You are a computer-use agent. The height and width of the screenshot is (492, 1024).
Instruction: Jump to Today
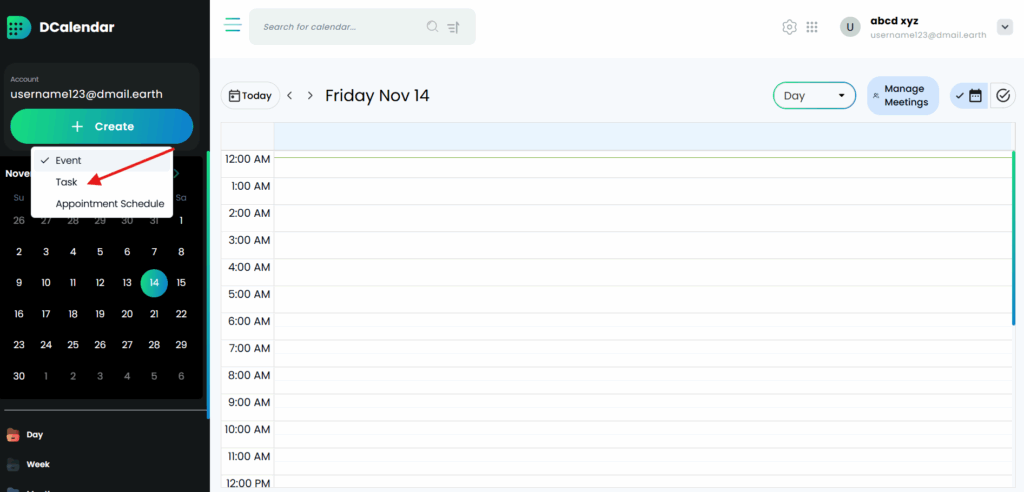pos(250,96)
